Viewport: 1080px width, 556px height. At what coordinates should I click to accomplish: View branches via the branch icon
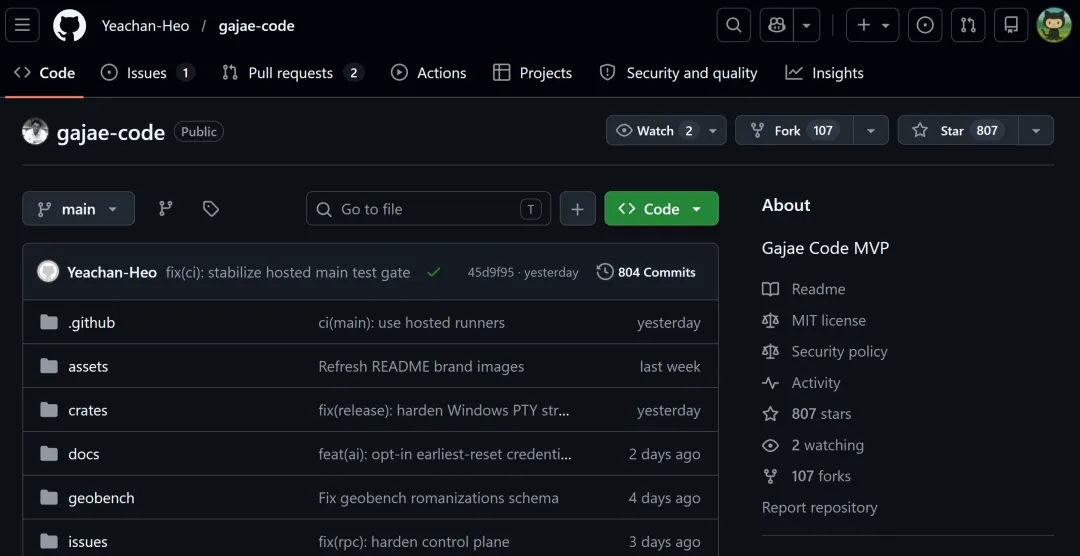[x=166, y=209]
